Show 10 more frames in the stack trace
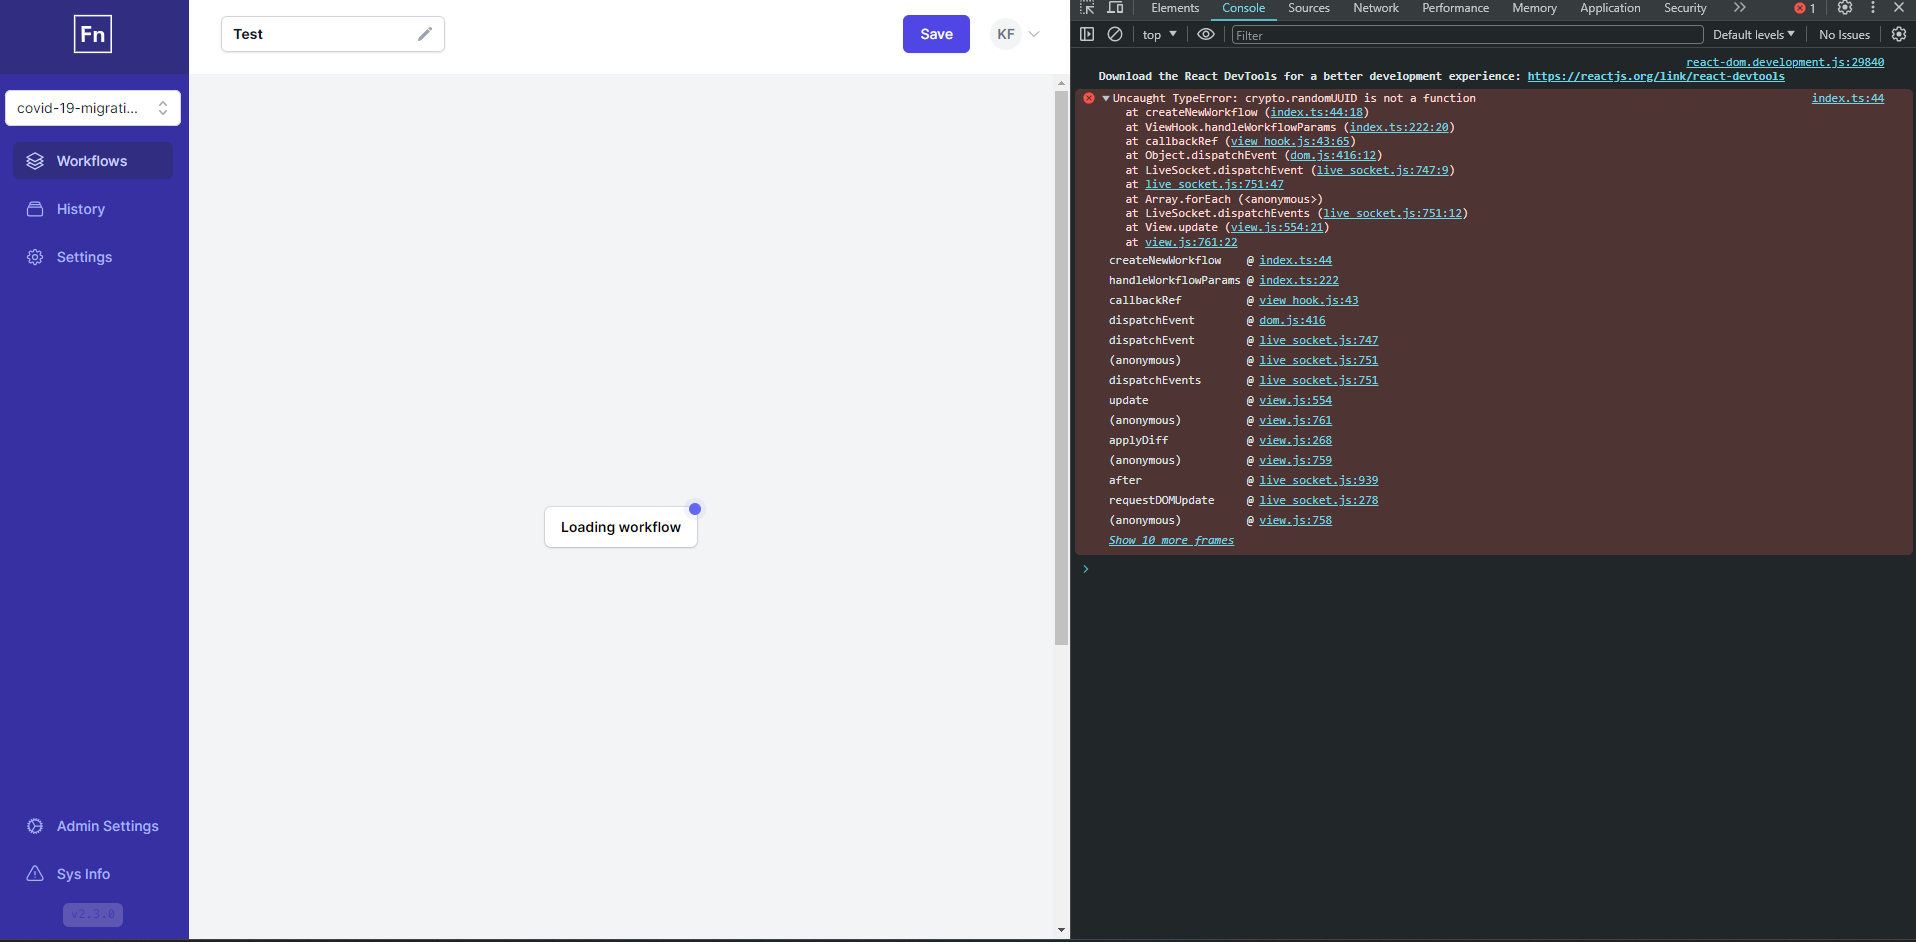This screenshot has width=1916, height=942. pyautogui.click(x=1171, y=540)
